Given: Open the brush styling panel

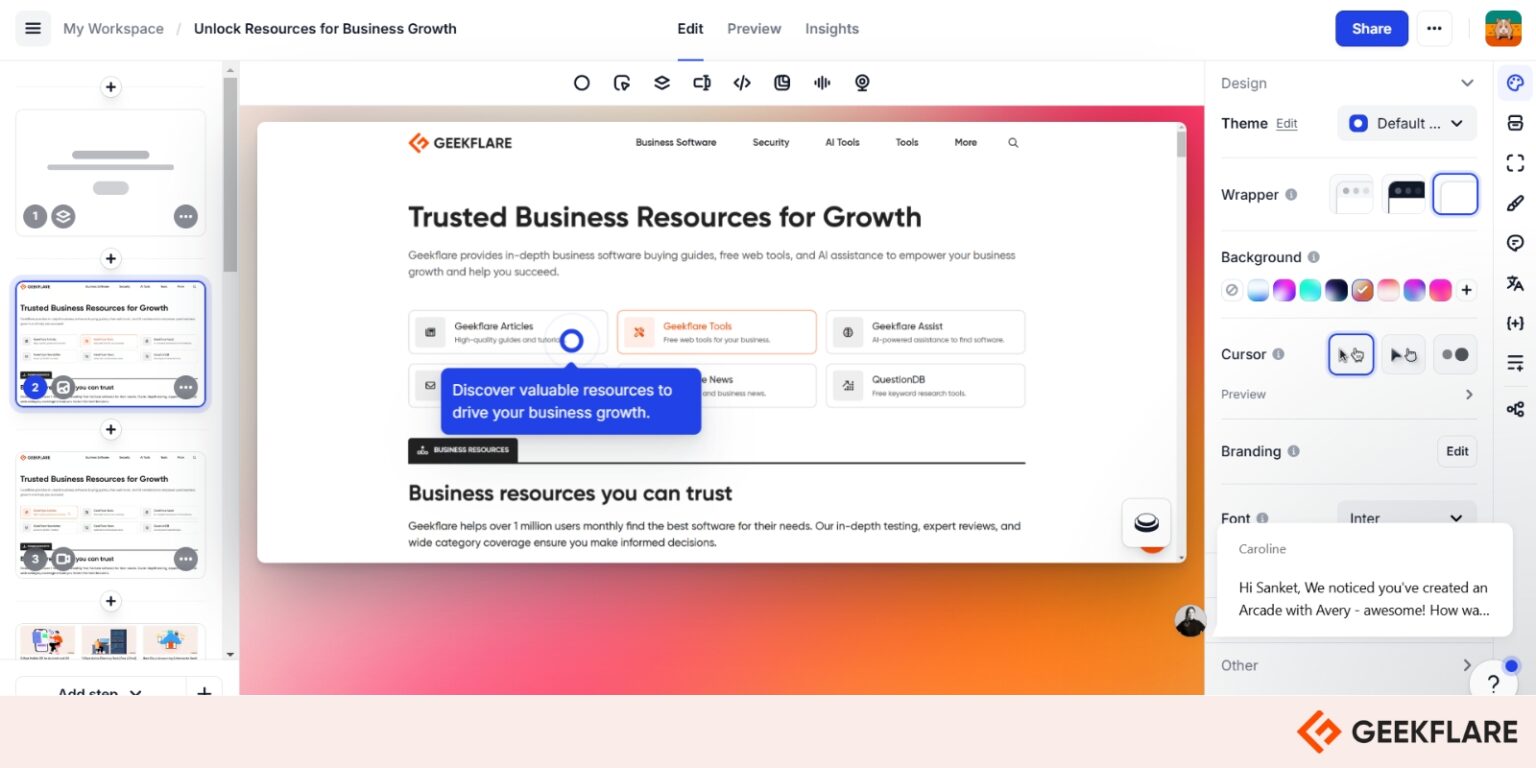Looking at the screenshot, I should [1515, 203].
